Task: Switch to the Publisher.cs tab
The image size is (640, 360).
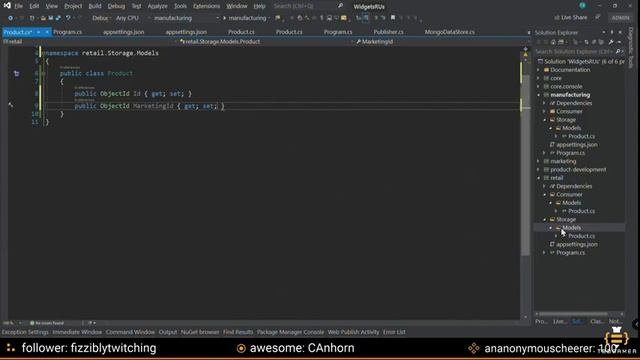Action: [x=388, y=32]
